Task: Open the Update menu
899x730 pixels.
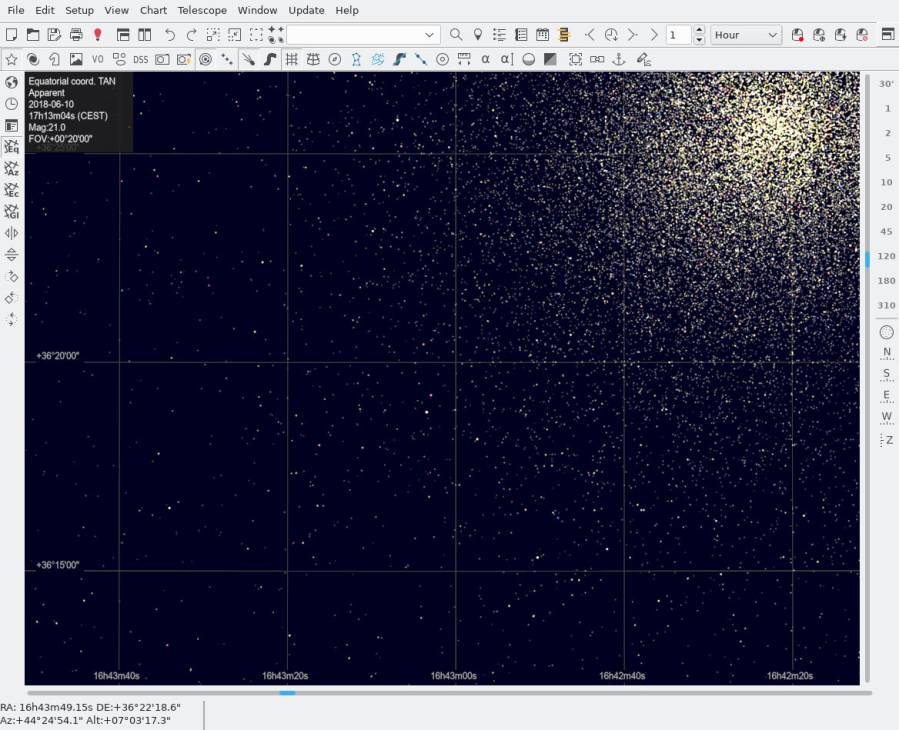Action: coord(306,10)
